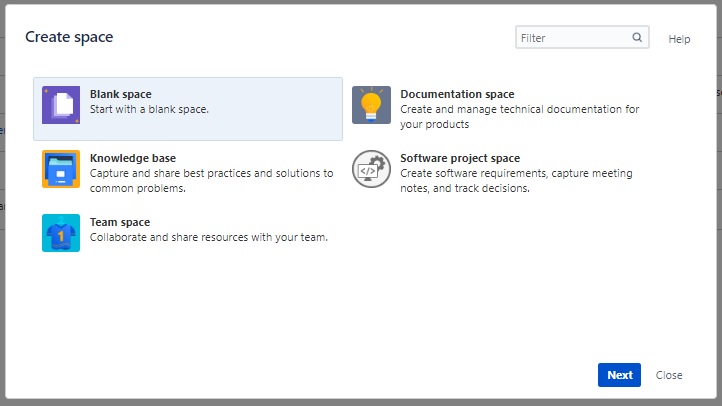Image resolution: width=722 pixels, height=406 pixels.
Task: Click 'Collaborate and share resources' description
Action: click(x=209, y=238)
